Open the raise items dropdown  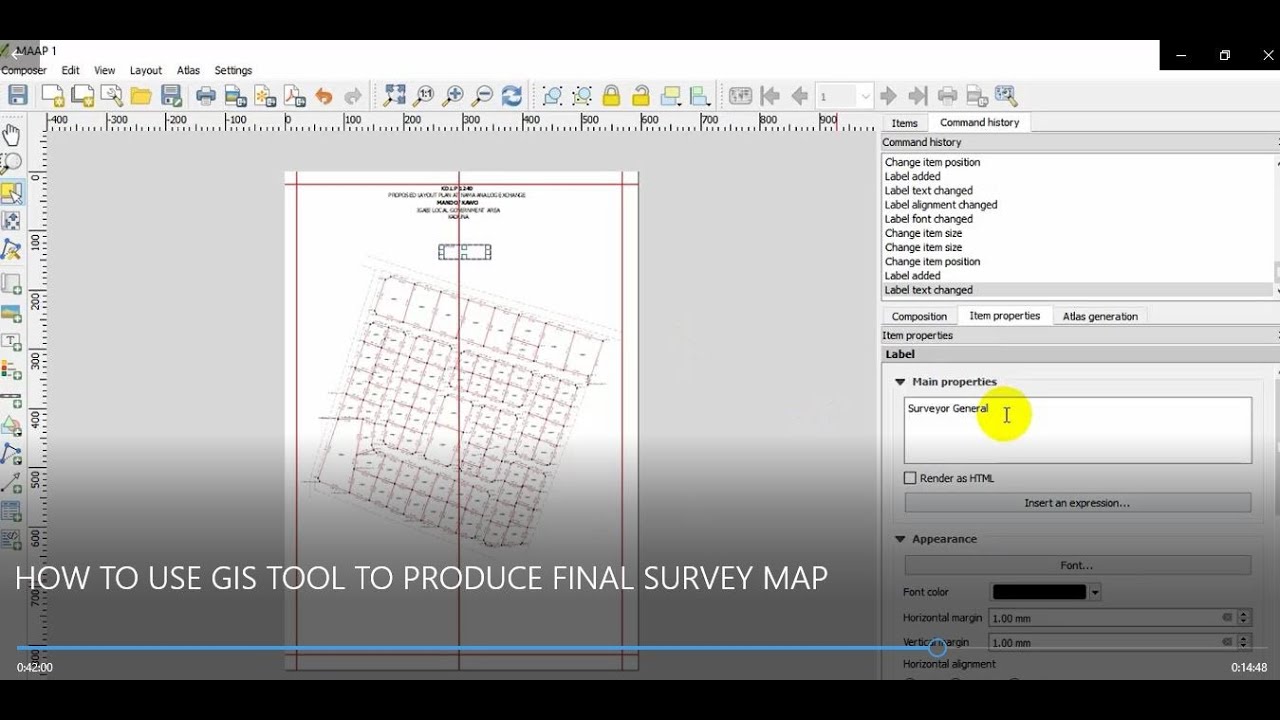(672, 96)
